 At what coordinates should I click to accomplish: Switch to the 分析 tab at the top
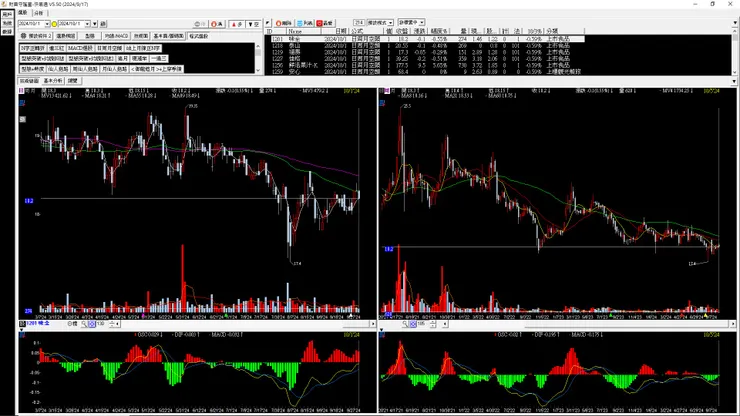pyautogui.click(x=39, y=13)
